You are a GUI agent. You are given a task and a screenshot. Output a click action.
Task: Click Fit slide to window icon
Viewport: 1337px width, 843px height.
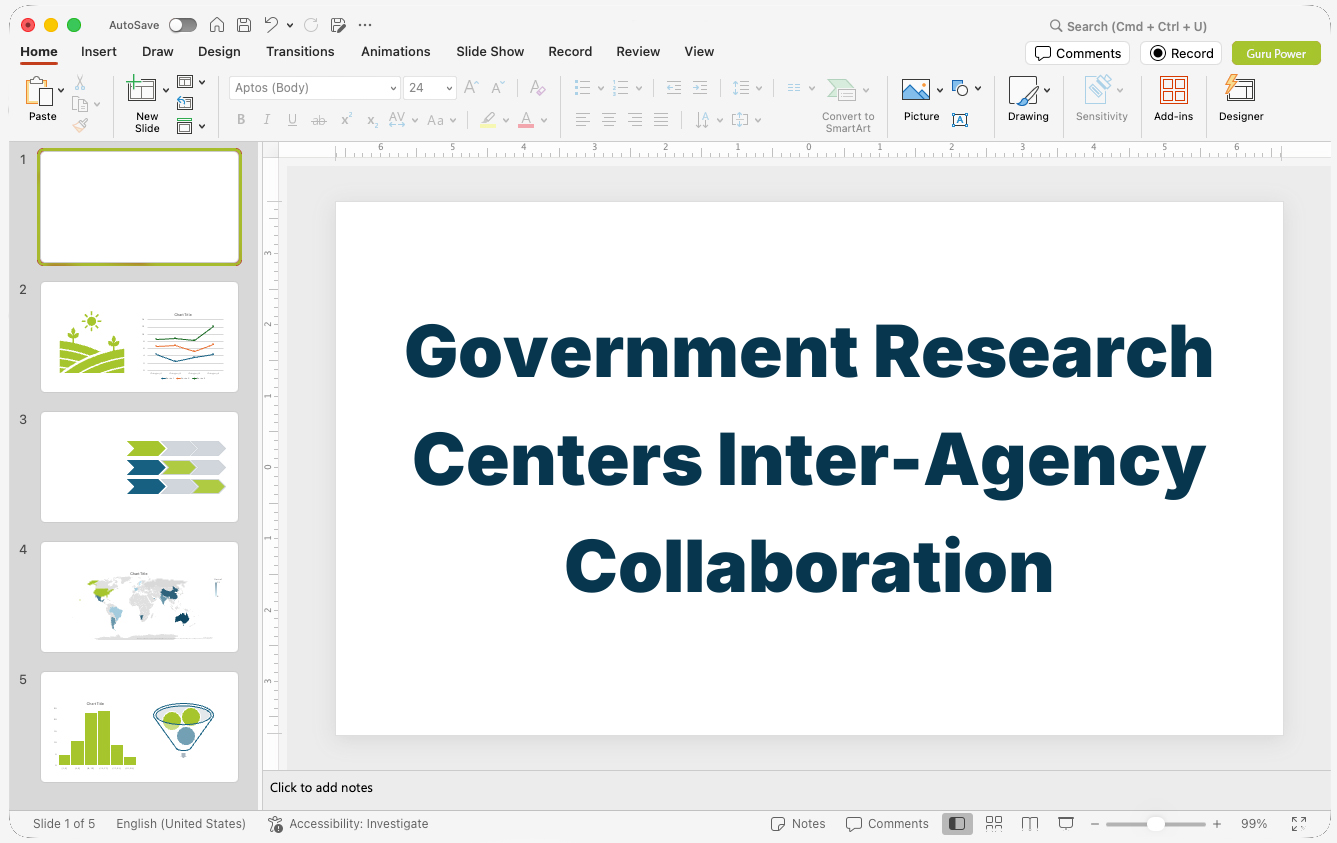point(1298,824)
